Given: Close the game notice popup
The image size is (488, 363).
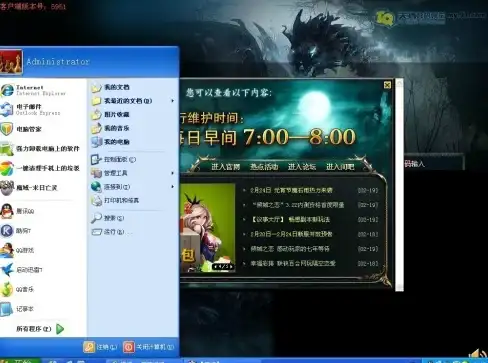Looking at the screenshot, I should point(387,85).
